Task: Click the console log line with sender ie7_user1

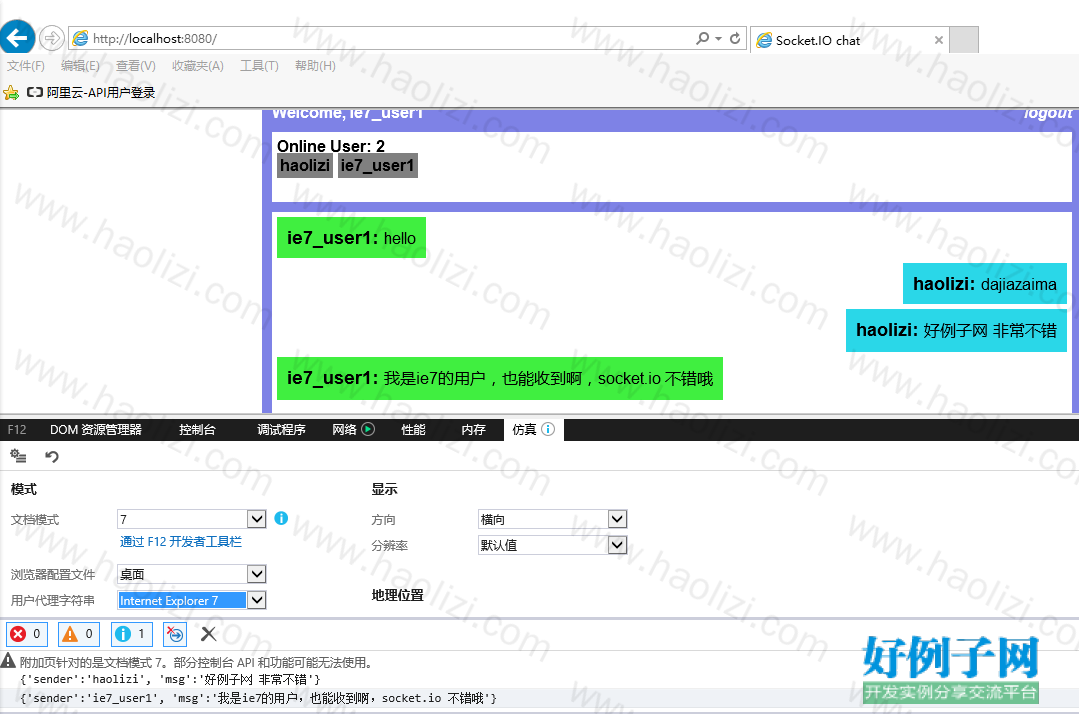Action: (258, 697)
